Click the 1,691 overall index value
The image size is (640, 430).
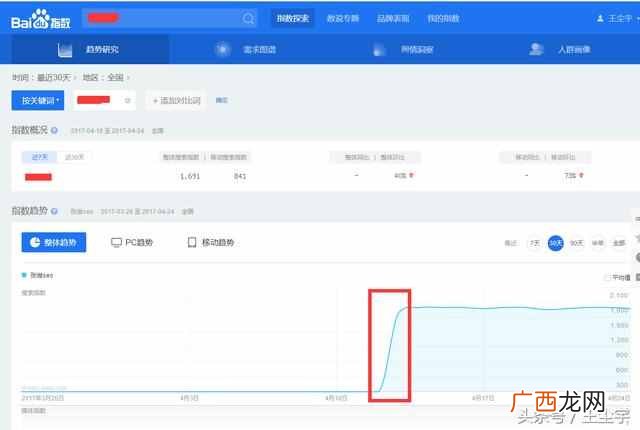pyautogui.click(x=190, y=176)
